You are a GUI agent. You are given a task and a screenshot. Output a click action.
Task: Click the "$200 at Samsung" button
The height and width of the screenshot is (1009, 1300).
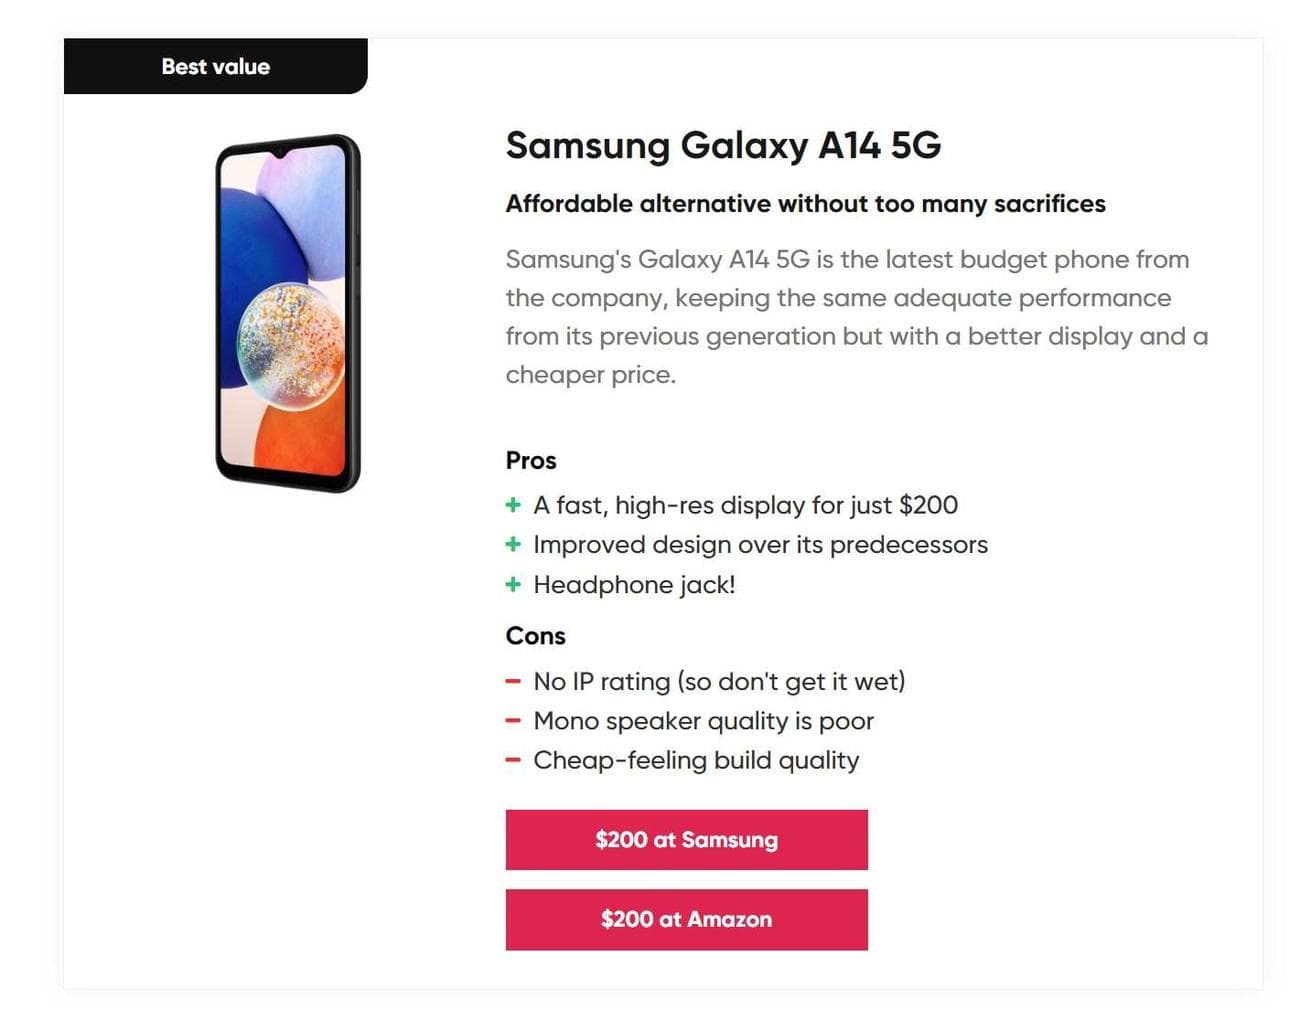(x=686, y=840)
